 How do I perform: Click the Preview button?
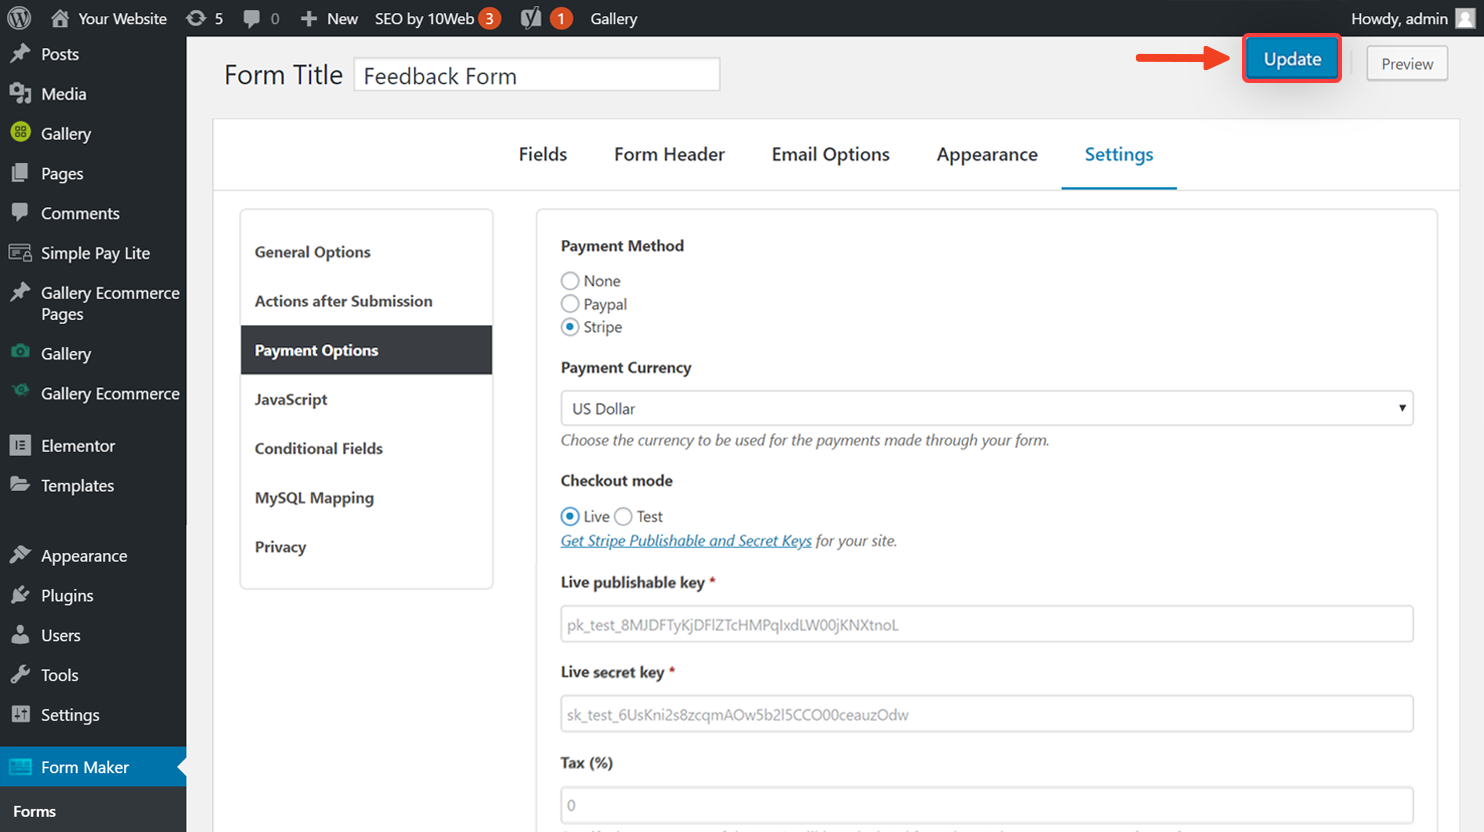coord(1407,64)
